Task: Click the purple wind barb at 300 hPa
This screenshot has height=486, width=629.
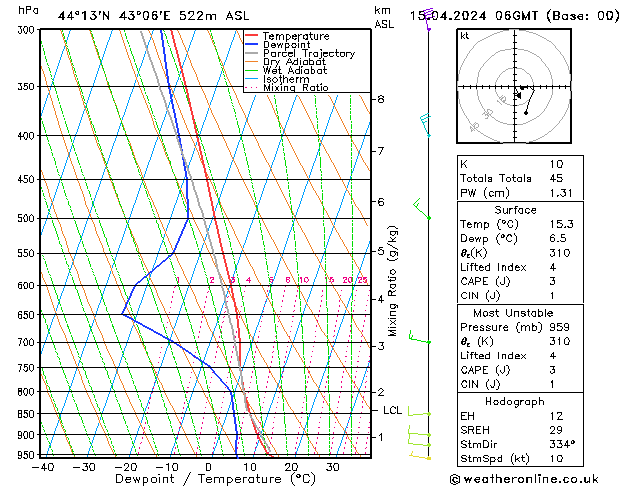Action: [x=428, y=19]
